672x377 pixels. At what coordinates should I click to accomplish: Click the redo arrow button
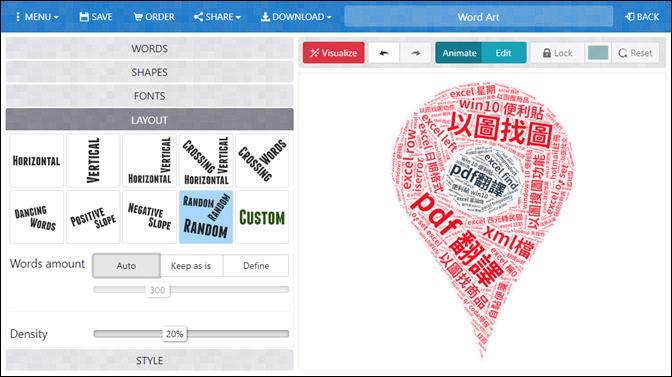(x=415, y=53)
